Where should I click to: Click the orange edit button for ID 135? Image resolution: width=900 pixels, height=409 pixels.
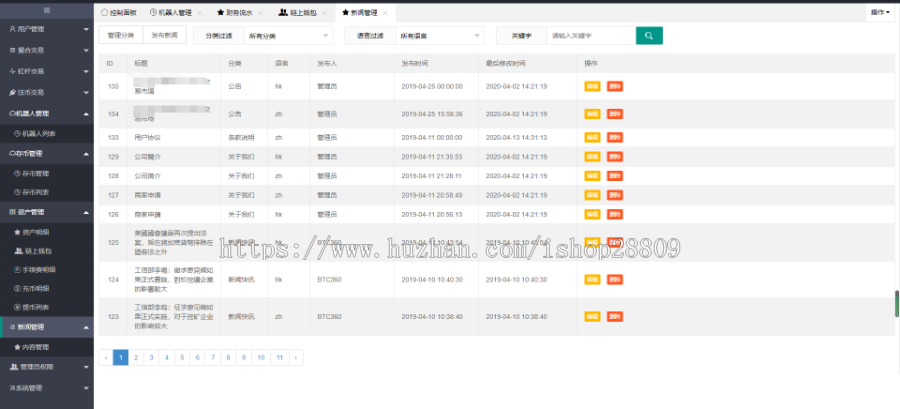click(x=592, y=86)
